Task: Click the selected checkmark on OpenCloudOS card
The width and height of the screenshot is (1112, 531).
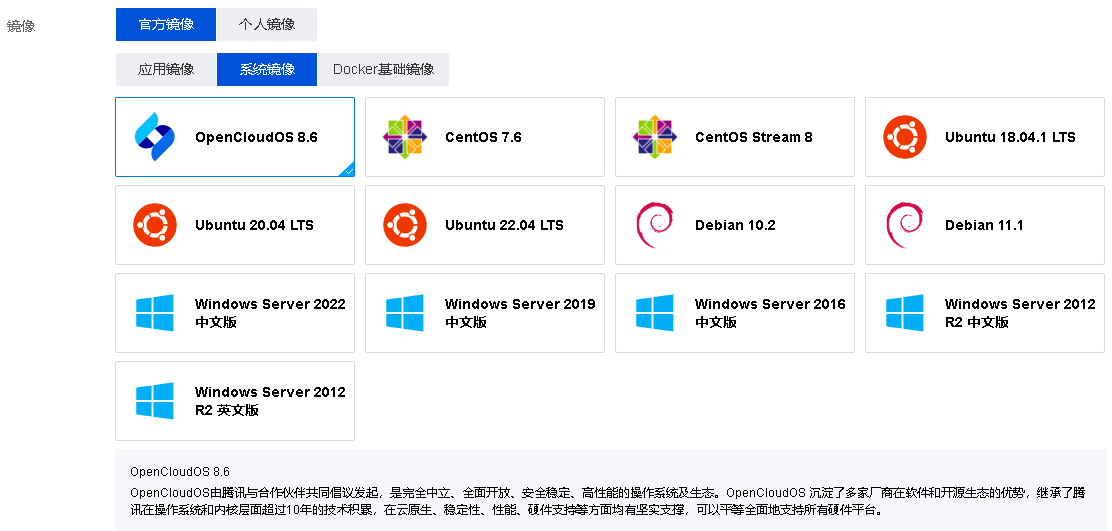Action: coord(348,170)
